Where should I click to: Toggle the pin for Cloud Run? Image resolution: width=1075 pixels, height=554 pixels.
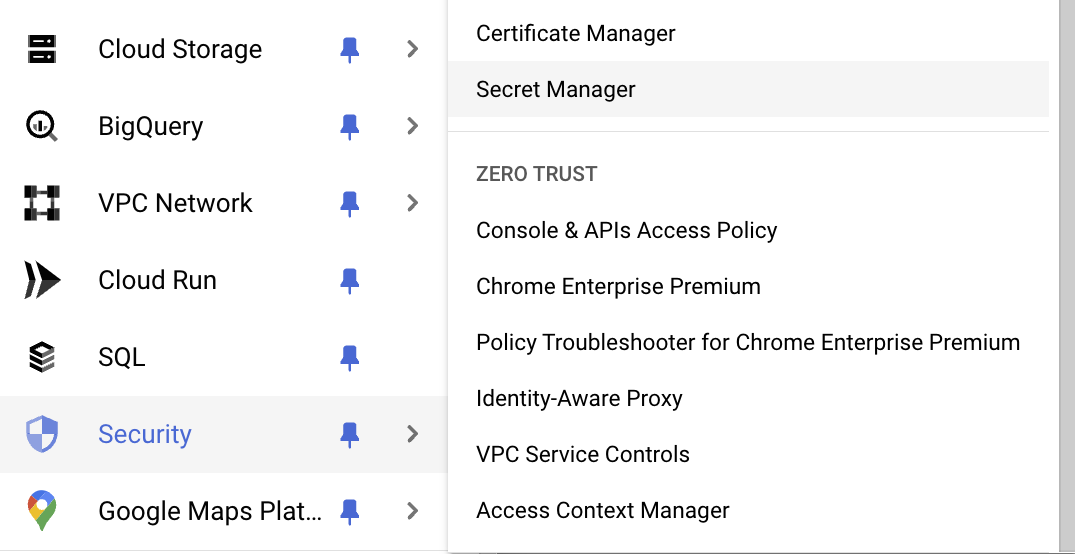pos(349,280)
